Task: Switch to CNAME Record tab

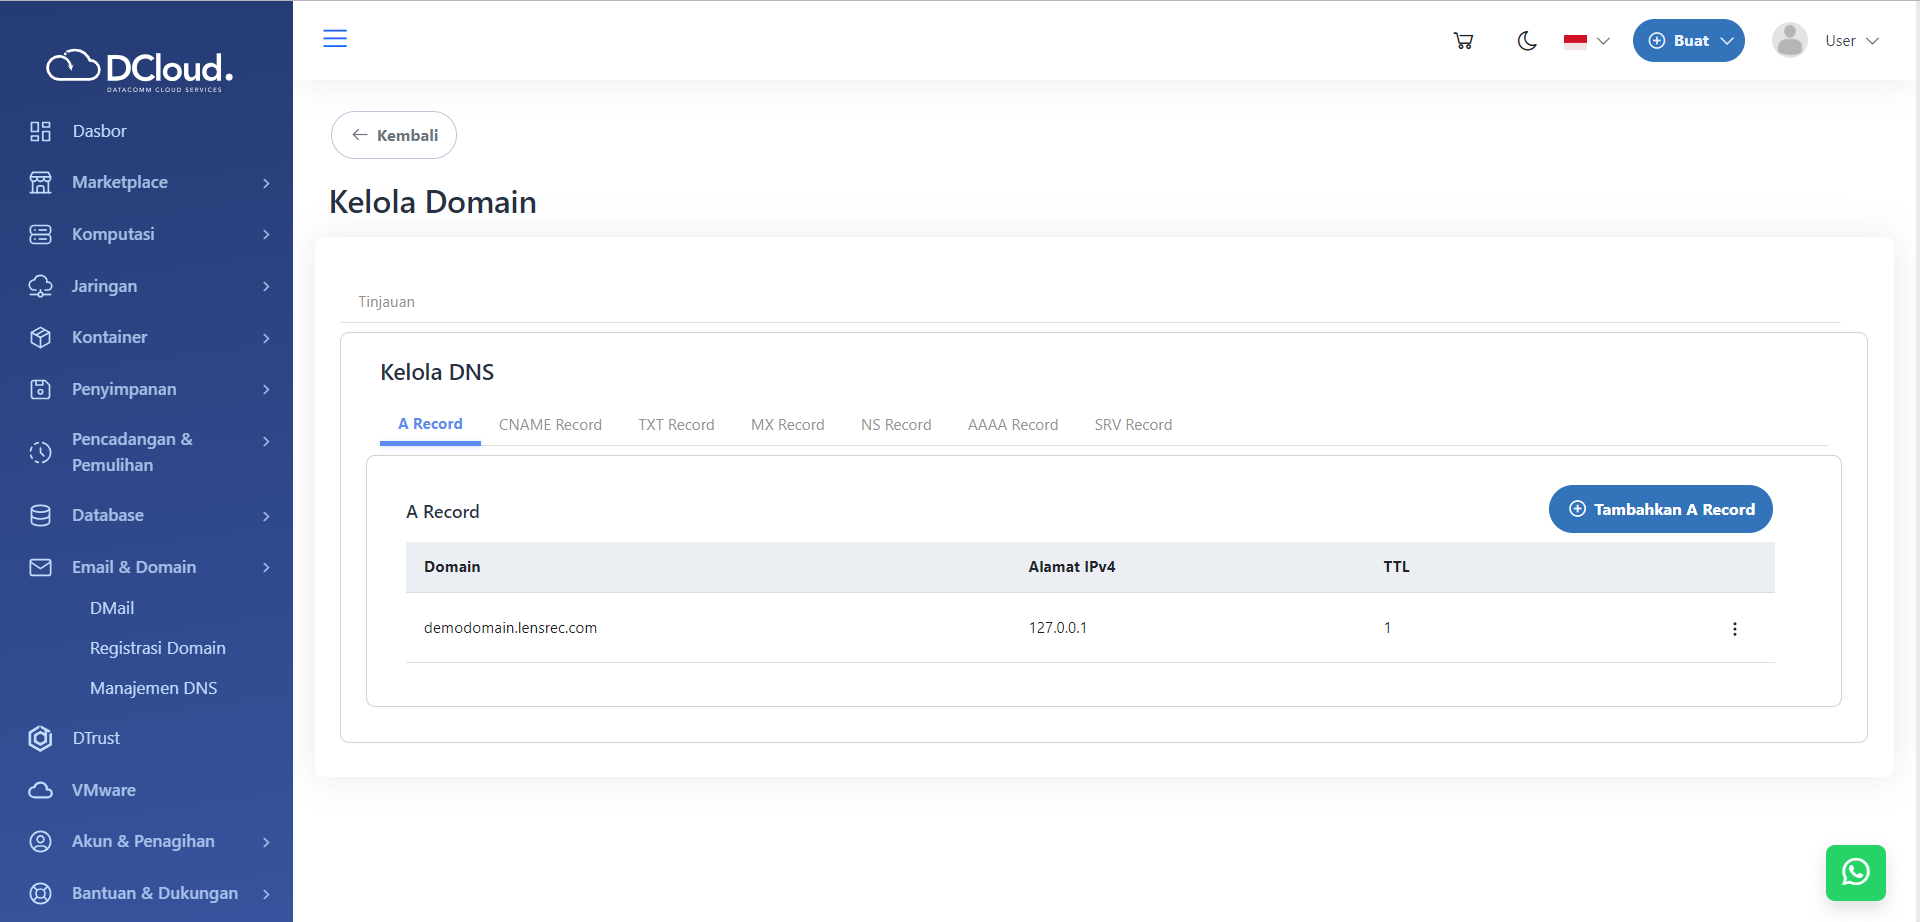Action: [x=550, y=425]
